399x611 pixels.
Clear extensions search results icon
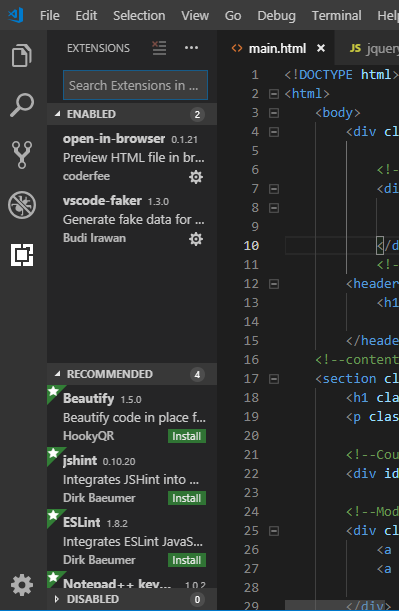159,48
